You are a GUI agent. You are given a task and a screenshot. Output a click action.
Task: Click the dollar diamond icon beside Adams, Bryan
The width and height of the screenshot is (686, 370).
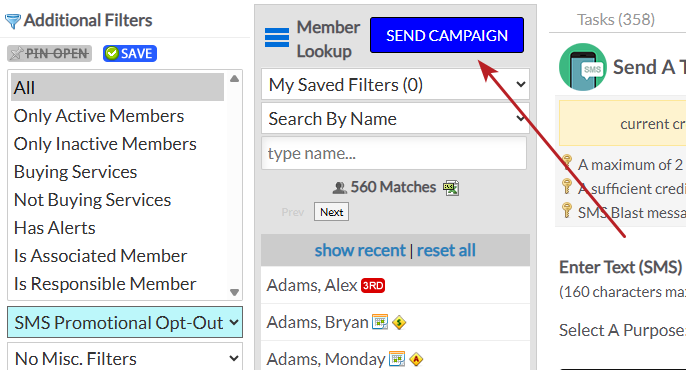tap(399, 323)
